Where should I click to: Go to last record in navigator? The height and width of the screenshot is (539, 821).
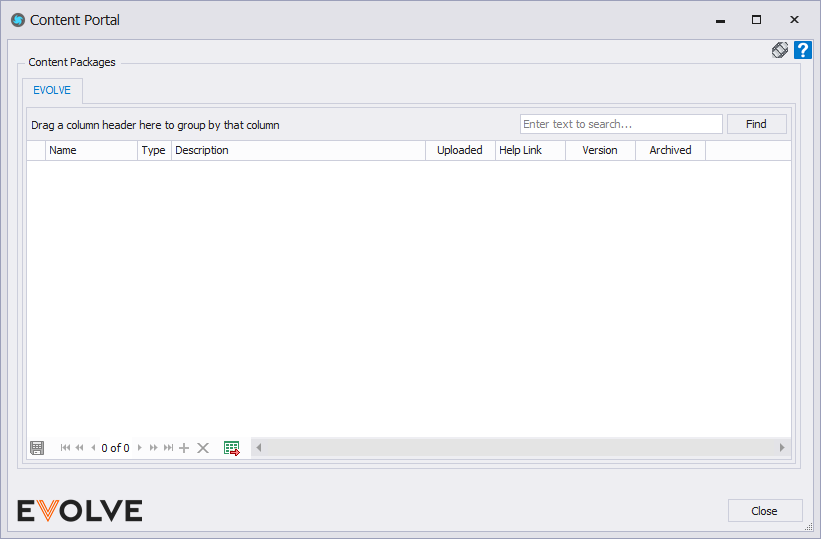point(168,448)
